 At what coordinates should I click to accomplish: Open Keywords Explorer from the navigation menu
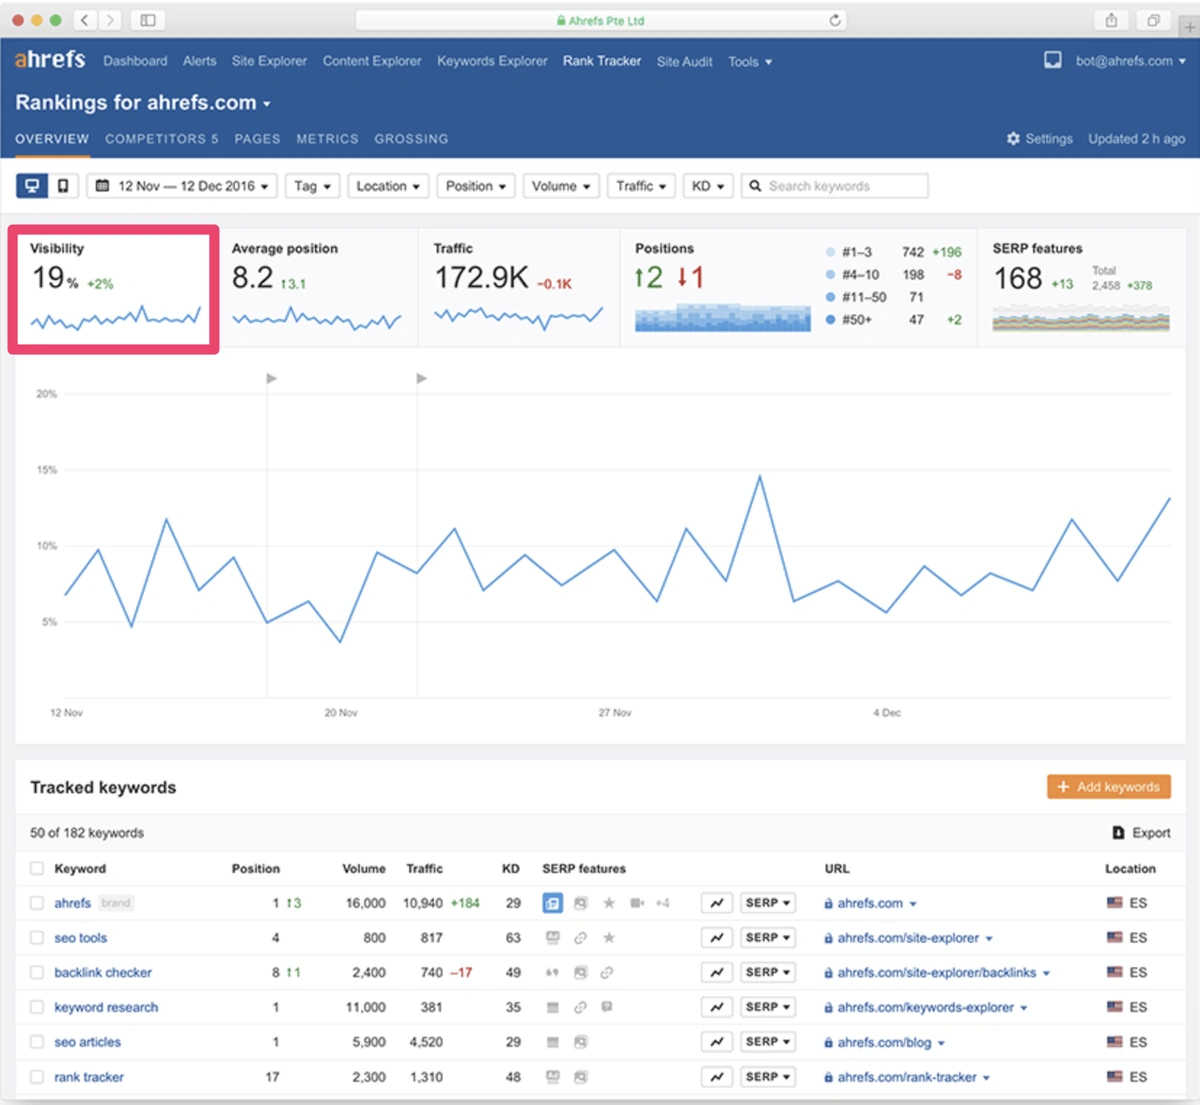coord(491,61)
